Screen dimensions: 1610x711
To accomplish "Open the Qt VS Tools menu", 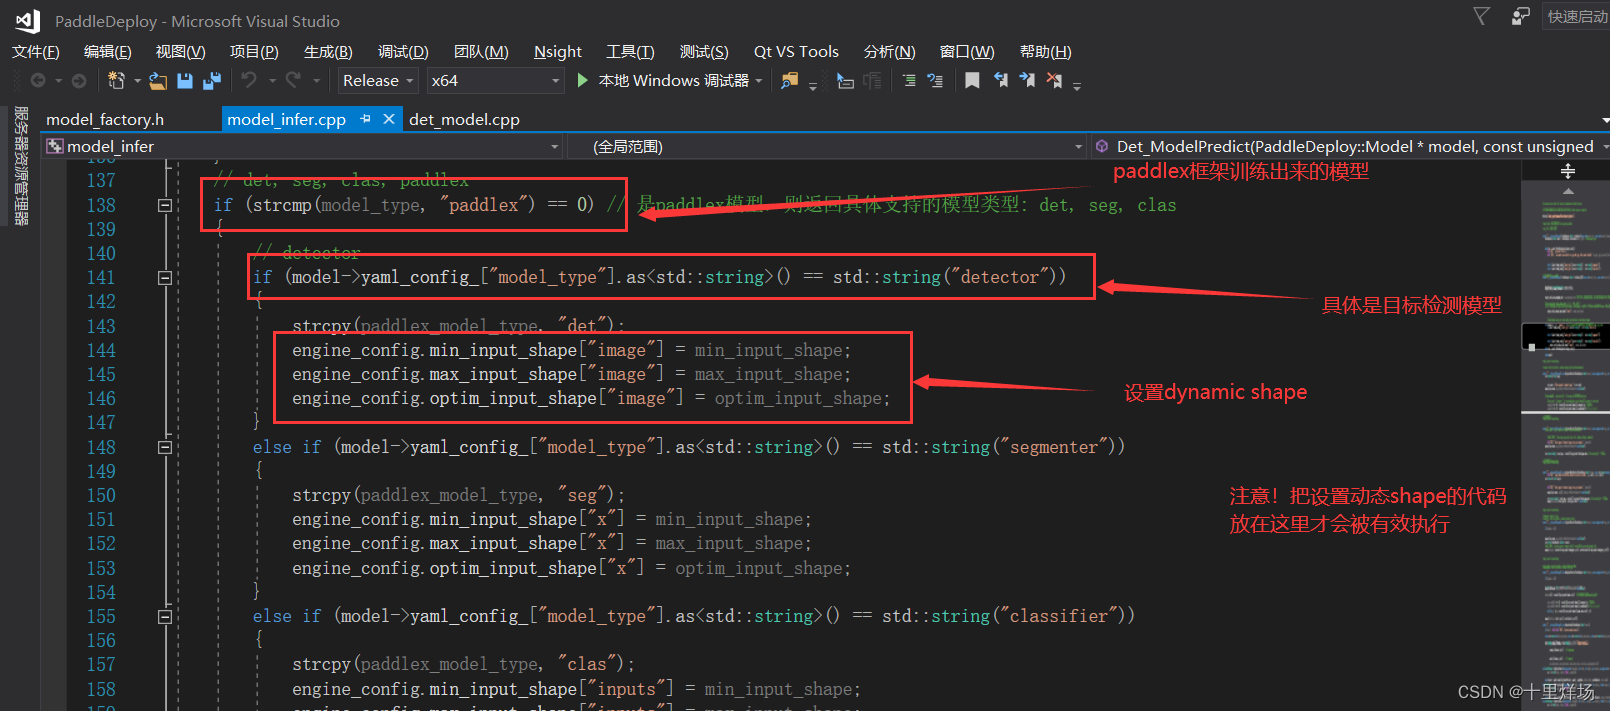I will [x=796, y=52].
